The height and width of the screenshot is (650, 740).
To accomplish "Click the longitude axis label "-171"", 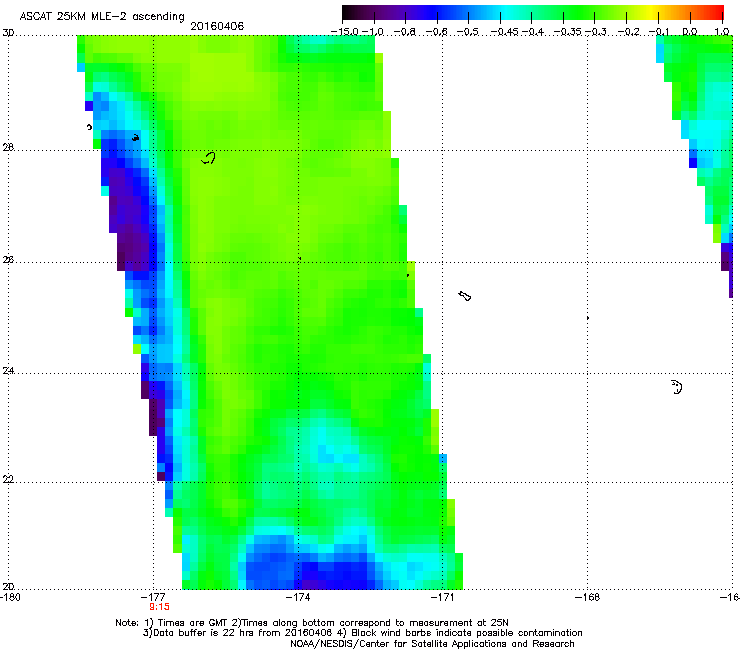I will tap(443, 597).
